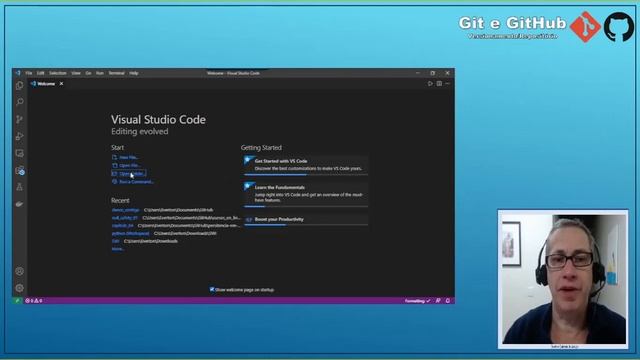The image size is (640, 360).
Task: Split the editor using the layout icon
Action: (x=439, y=84)
